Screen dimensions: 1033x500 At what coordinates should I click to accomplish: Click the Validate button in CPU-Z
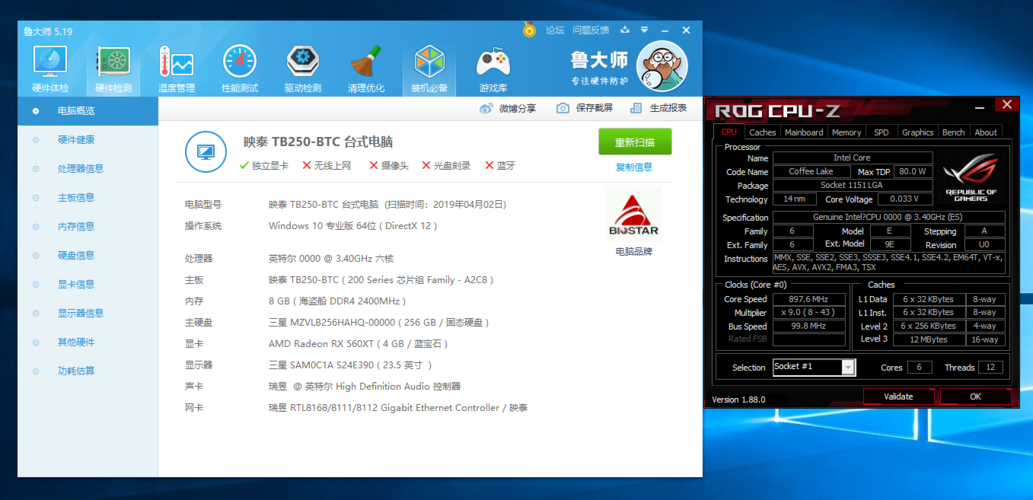point(899,397)
